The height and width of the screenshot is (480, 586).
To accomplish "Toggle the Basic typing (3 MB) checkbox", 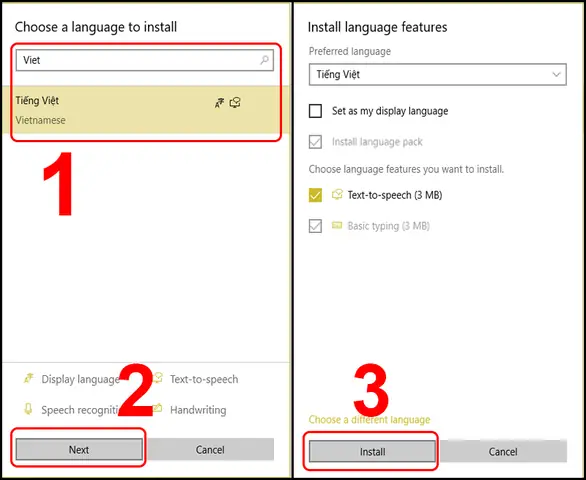I will [315, 226].
